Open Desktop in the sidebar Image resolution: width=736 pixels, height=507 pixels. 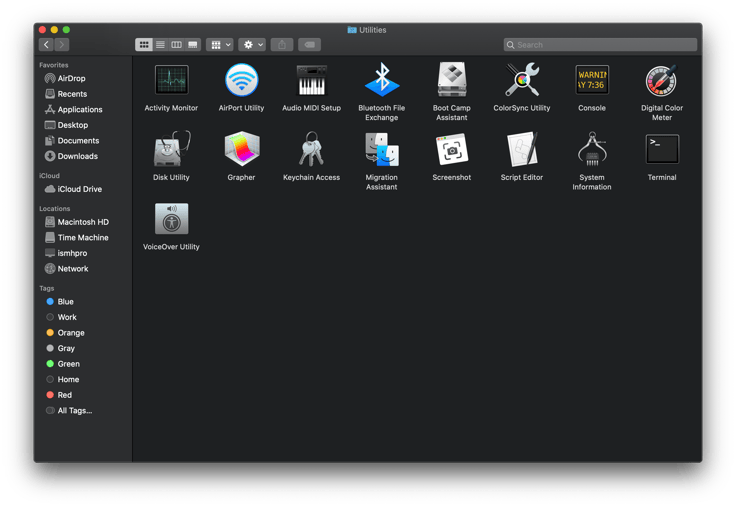click(67, 125)
